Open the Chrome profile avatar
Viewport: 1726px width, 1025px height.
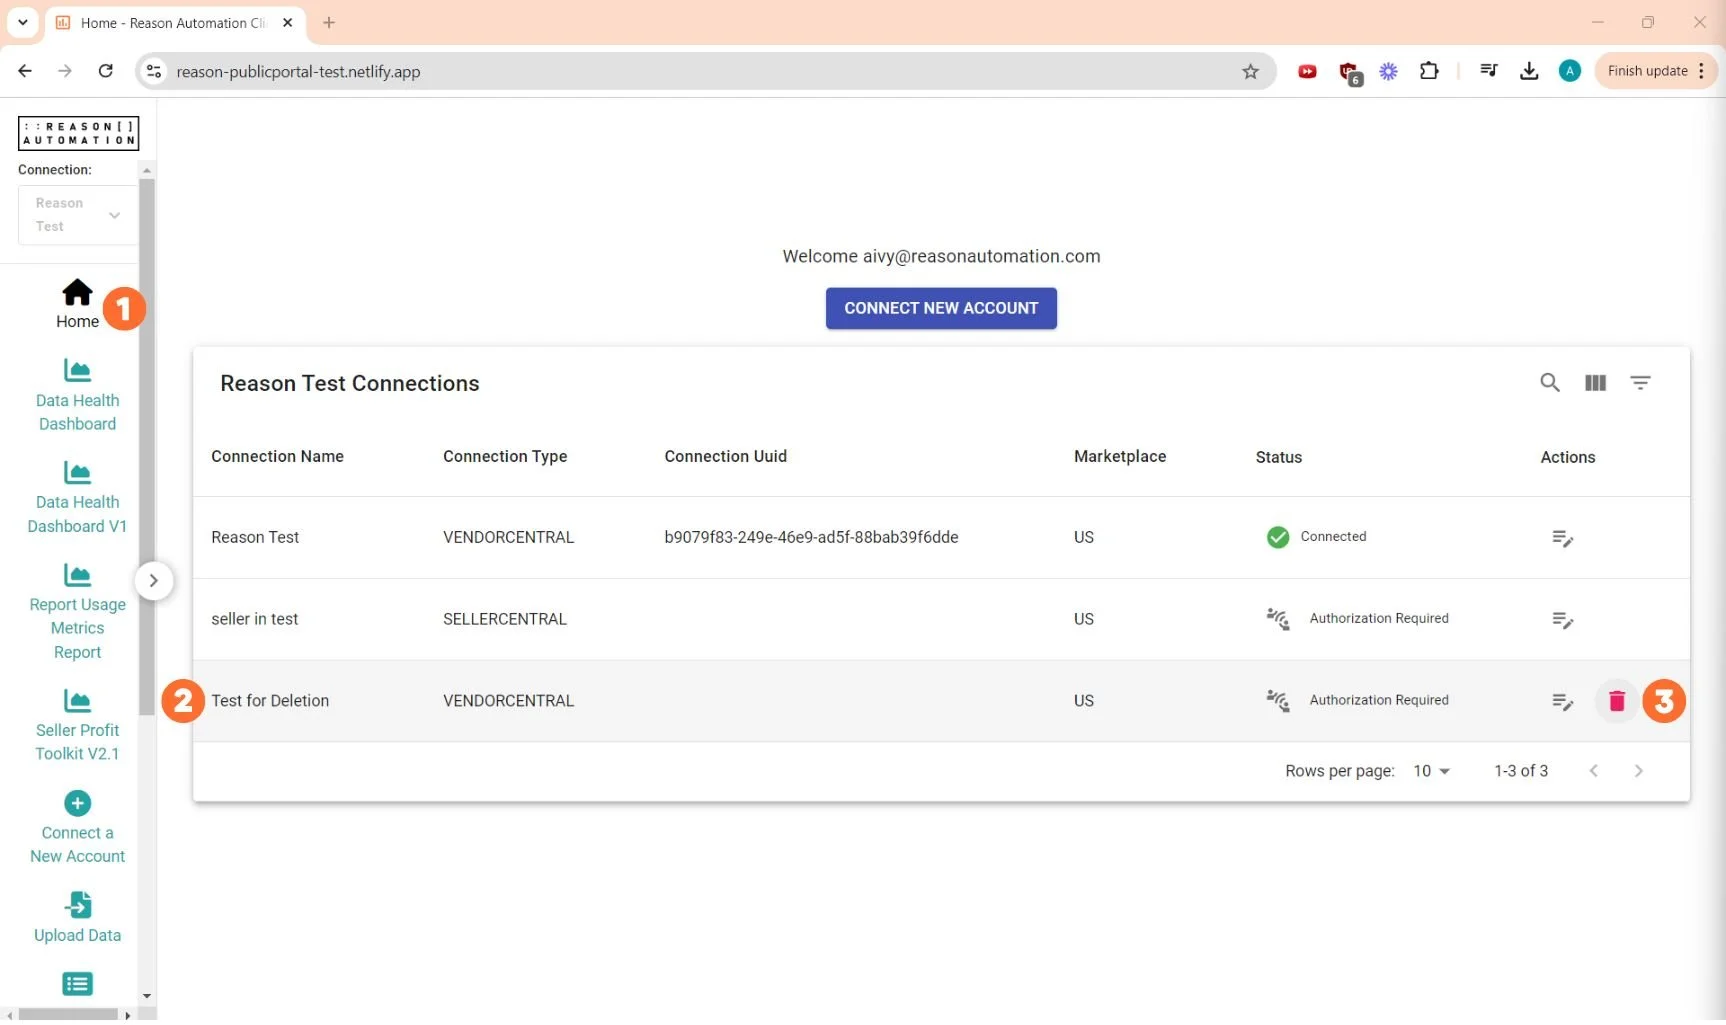point(1570,71)
